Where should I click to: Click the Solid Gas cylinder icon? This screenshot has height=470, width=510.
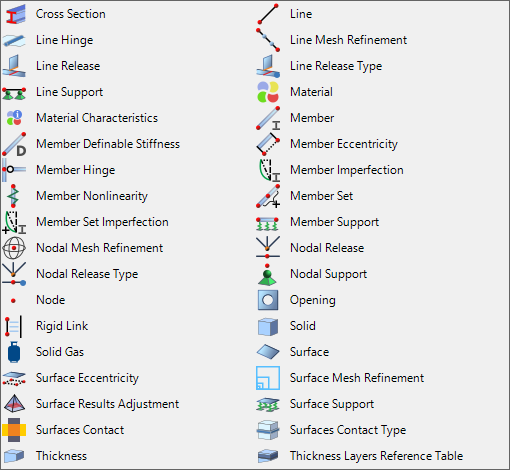(14, 352)
